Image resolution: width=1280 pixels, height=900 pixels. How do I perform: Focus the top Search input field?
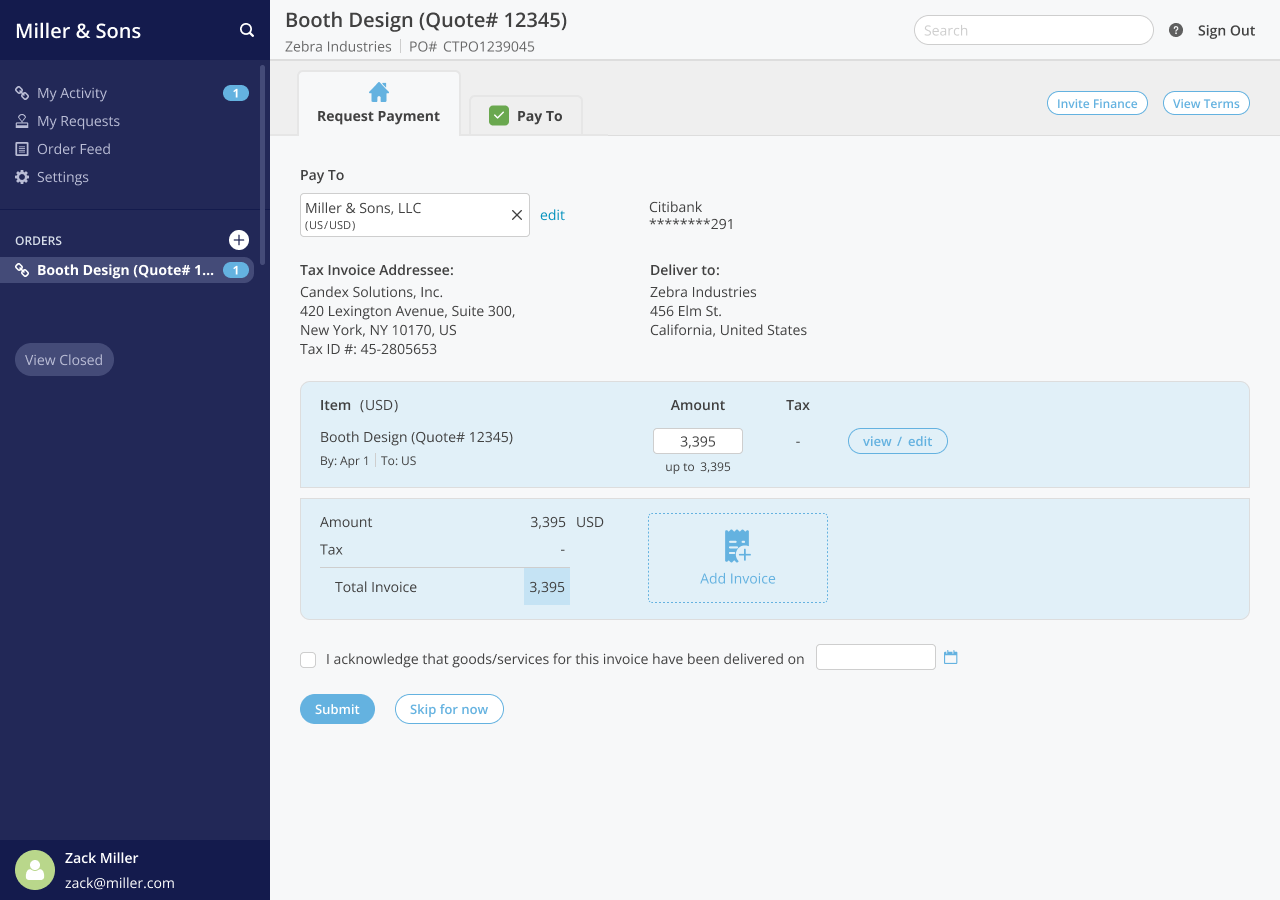pyautogui.click(x=1034, y=30)
